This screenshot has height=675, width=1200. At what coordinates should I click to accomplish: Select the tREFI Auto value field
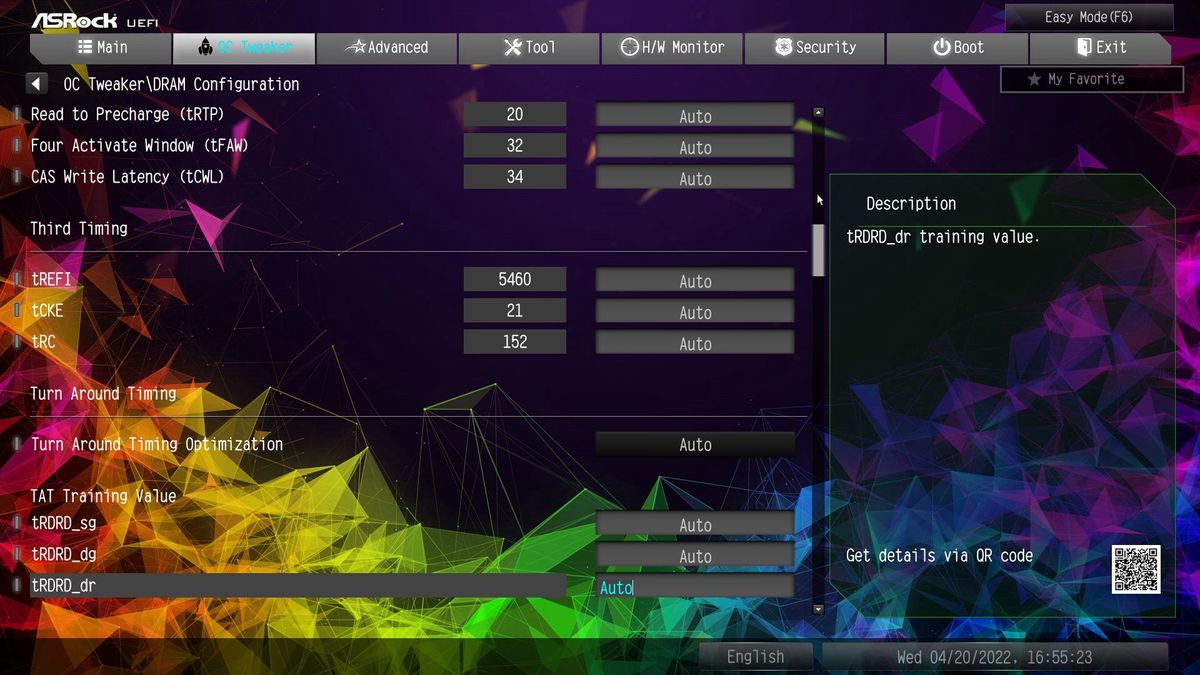coord(695,281)
